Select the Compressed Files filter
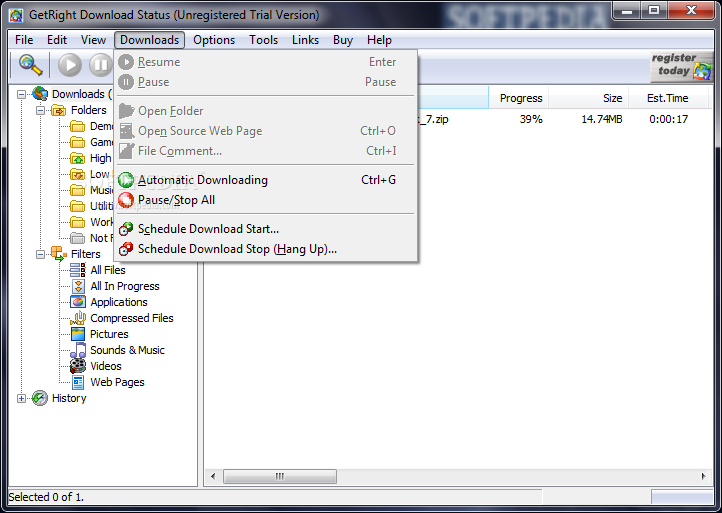Viewport: 722px width, 513px height. tap(132, 318)
